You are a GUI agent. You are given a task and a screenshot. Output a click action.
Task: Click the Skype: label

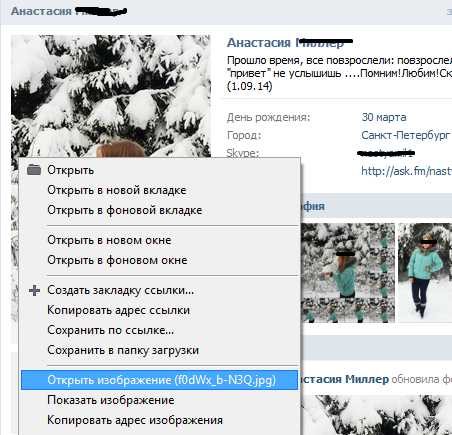pyautogui.click(x=243, y=153)
